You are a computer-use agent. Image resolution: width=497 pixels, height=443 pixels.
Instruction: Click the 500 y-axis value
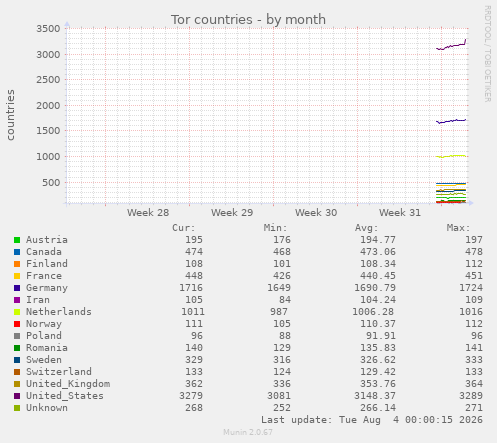[51, 183]
